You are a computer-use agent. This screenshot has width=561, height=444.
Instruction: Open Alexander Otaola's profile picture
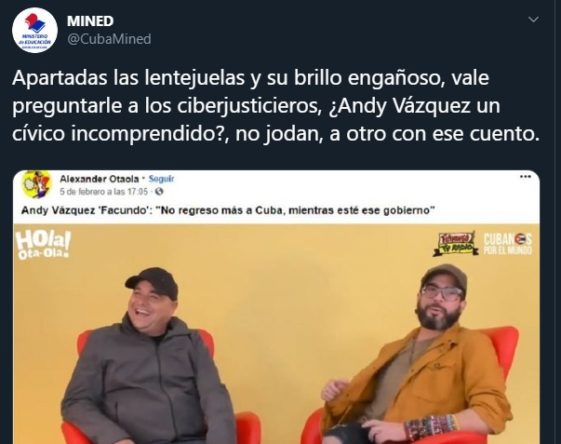coord(36,185)
